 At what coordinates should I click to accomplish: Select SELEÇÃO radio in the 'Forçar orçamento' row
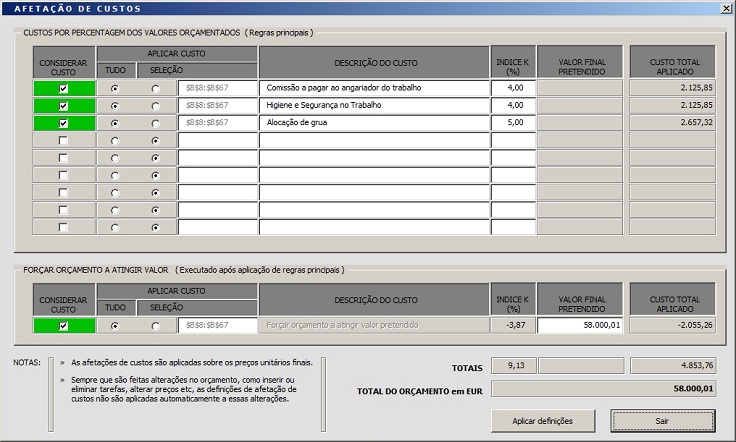[x=155, y=326]
